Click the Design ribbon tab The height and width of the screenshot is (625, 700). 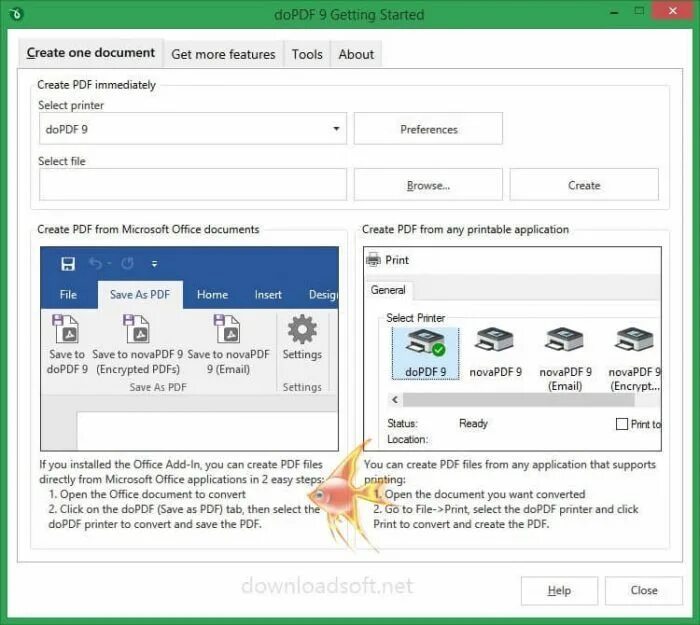coord(323,295)
